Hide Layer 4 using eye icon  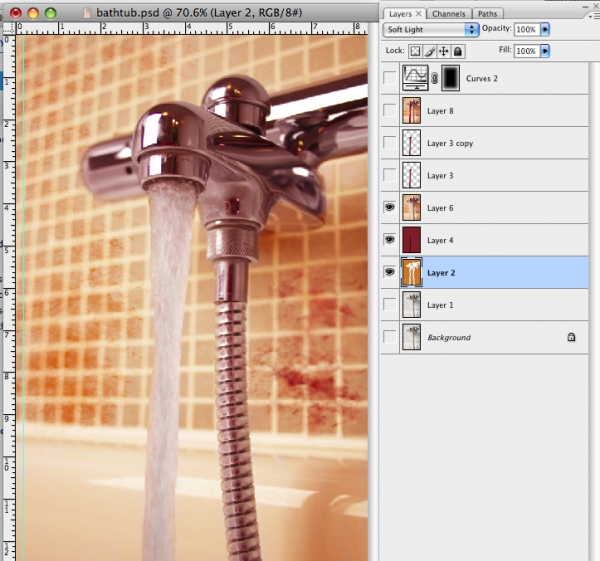tap(390, 240)
